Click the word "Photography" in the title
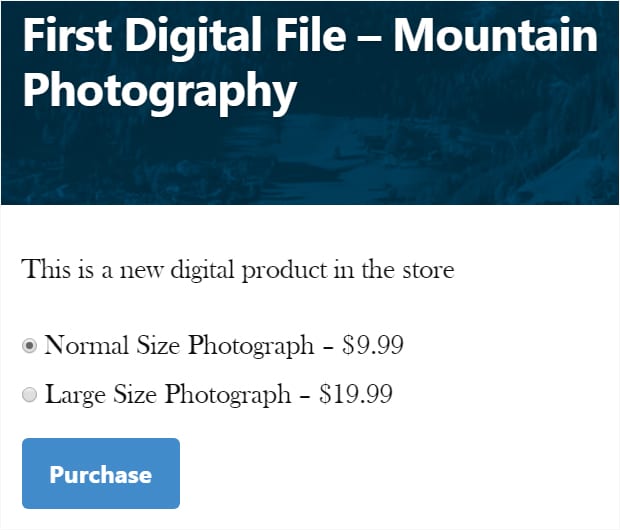Viewport: 620px width, 530px height. [160, 92]
